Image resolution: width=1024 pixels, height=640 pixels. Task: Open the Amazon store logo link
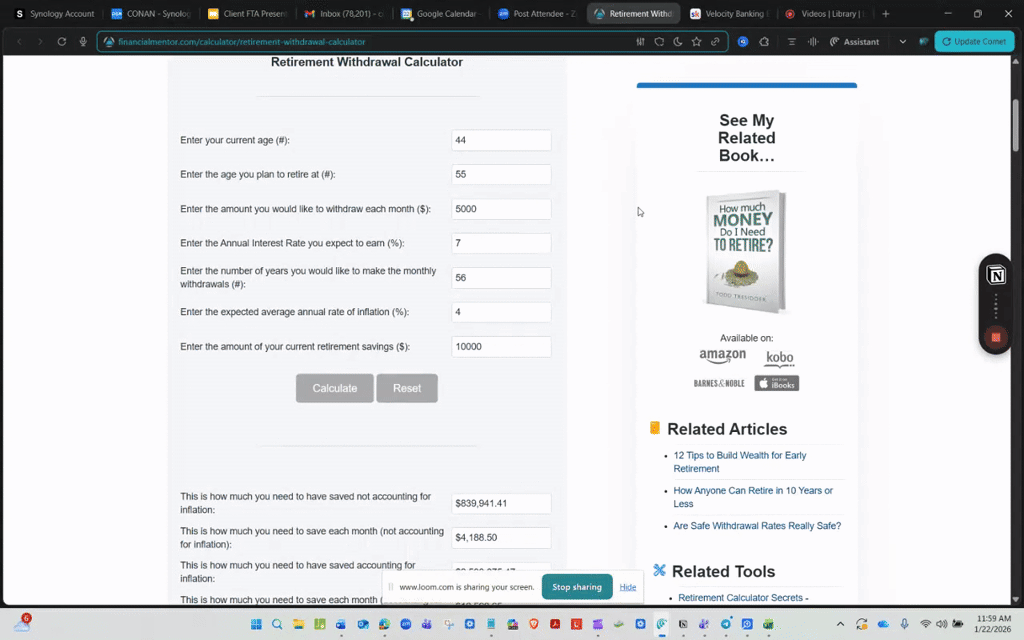(722, 357)
